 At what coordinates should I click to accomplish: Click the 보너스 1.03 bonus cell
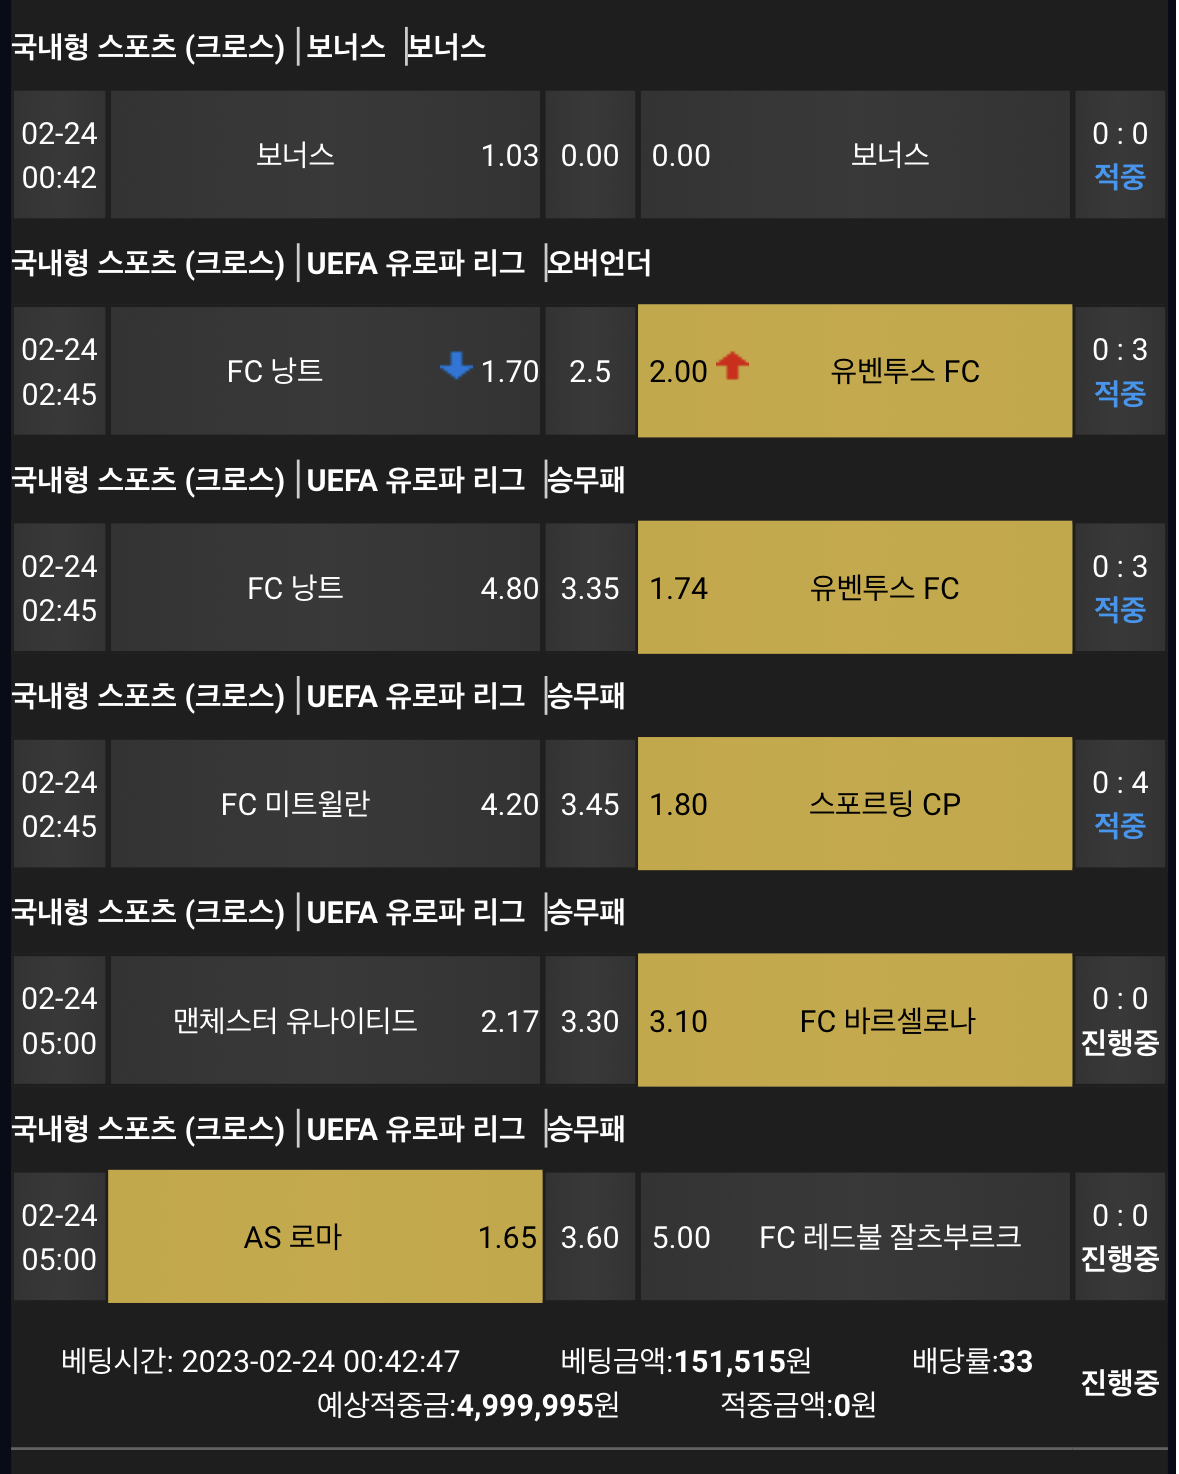(325, 155)
